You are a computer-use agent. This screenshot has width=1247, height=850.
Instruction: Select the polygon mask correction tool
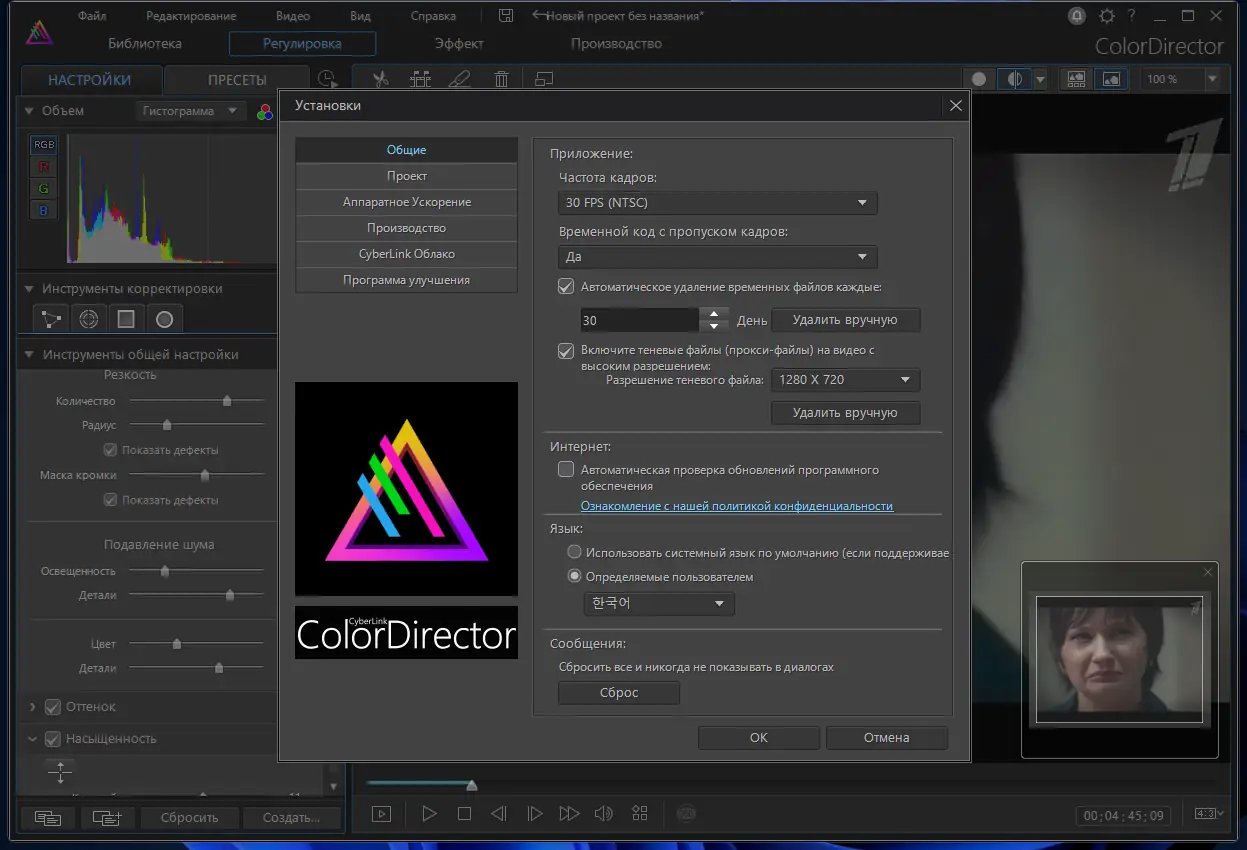(x=50, y=319)
